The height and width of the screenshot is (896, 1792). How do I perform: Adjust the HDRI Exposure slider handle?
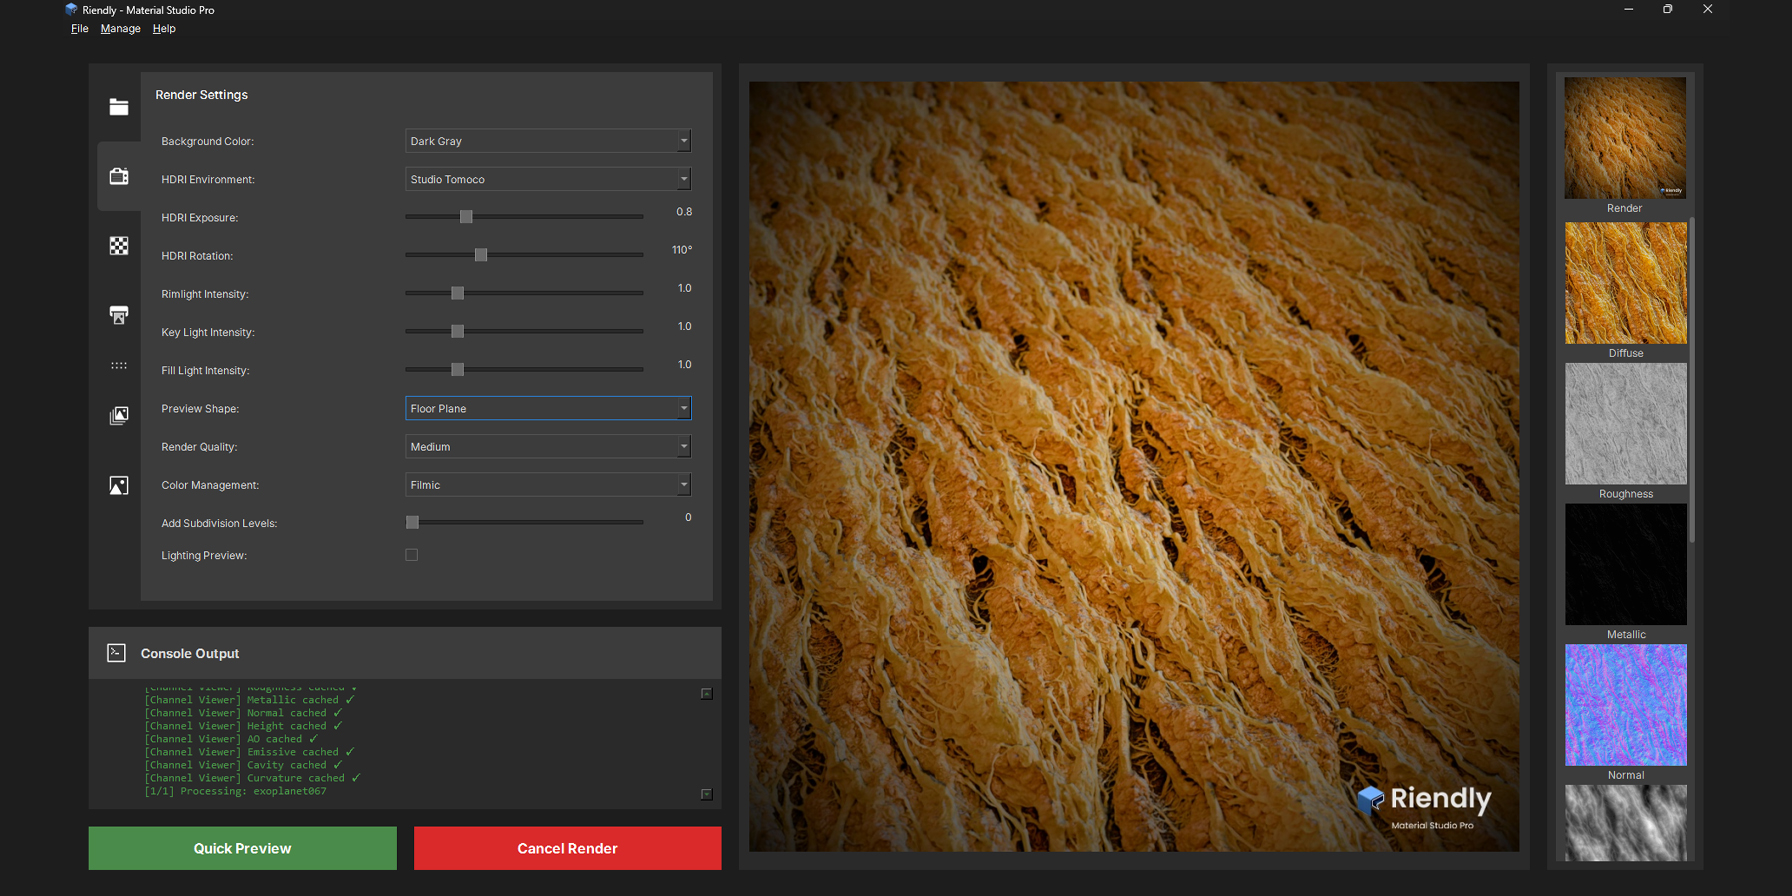[x=466, y=217]
